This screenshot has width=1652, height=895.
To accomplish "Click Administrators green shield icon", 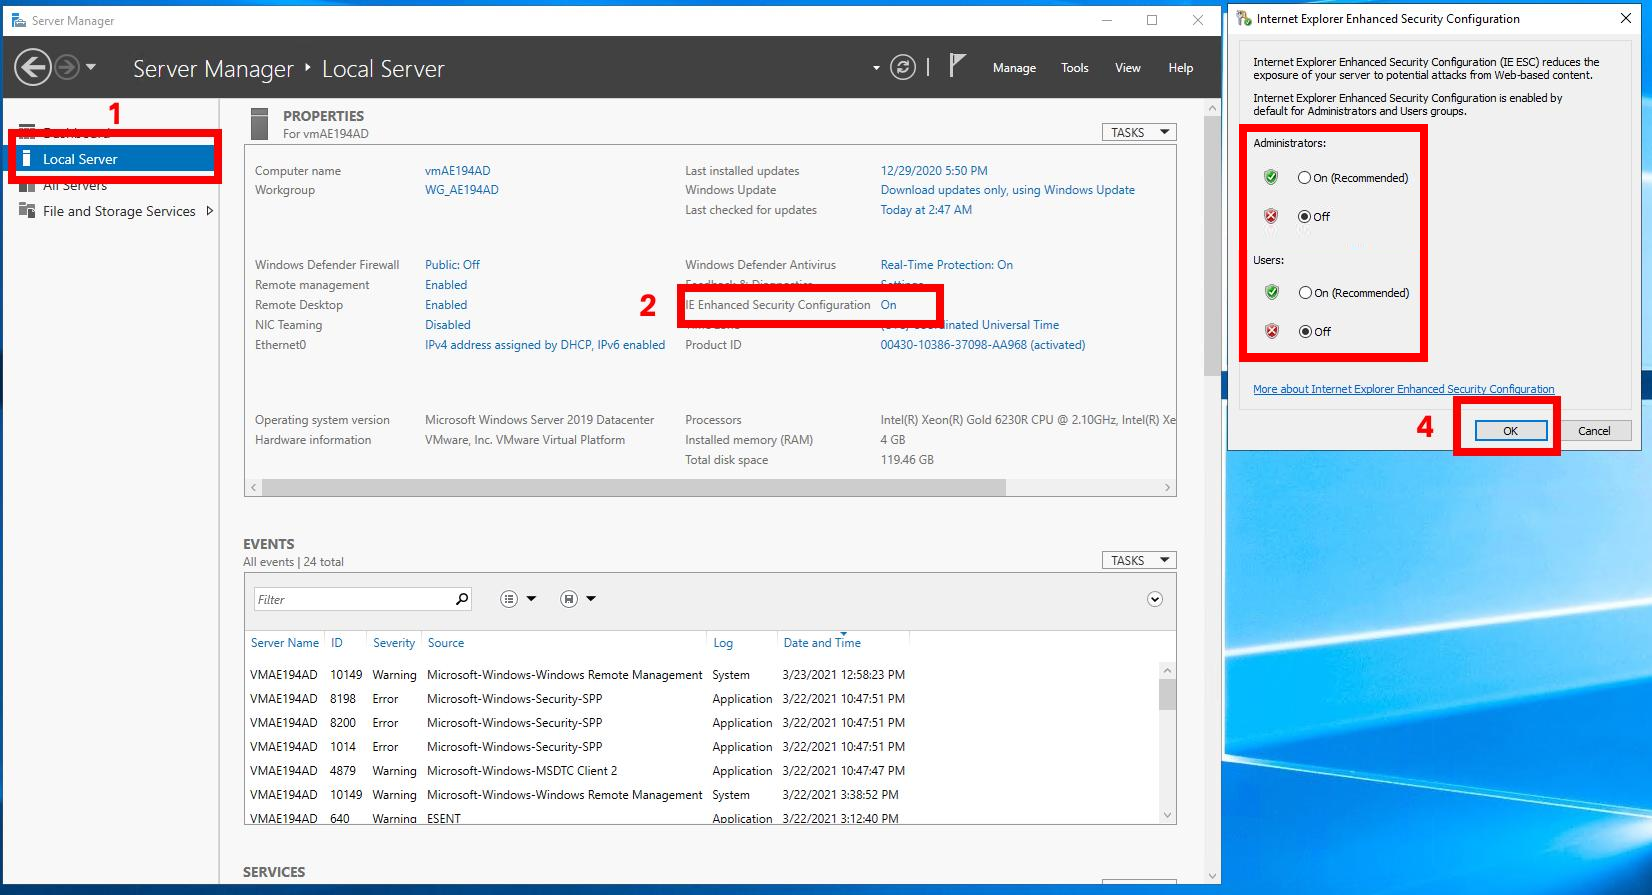I will click(x=1271, y=177).
